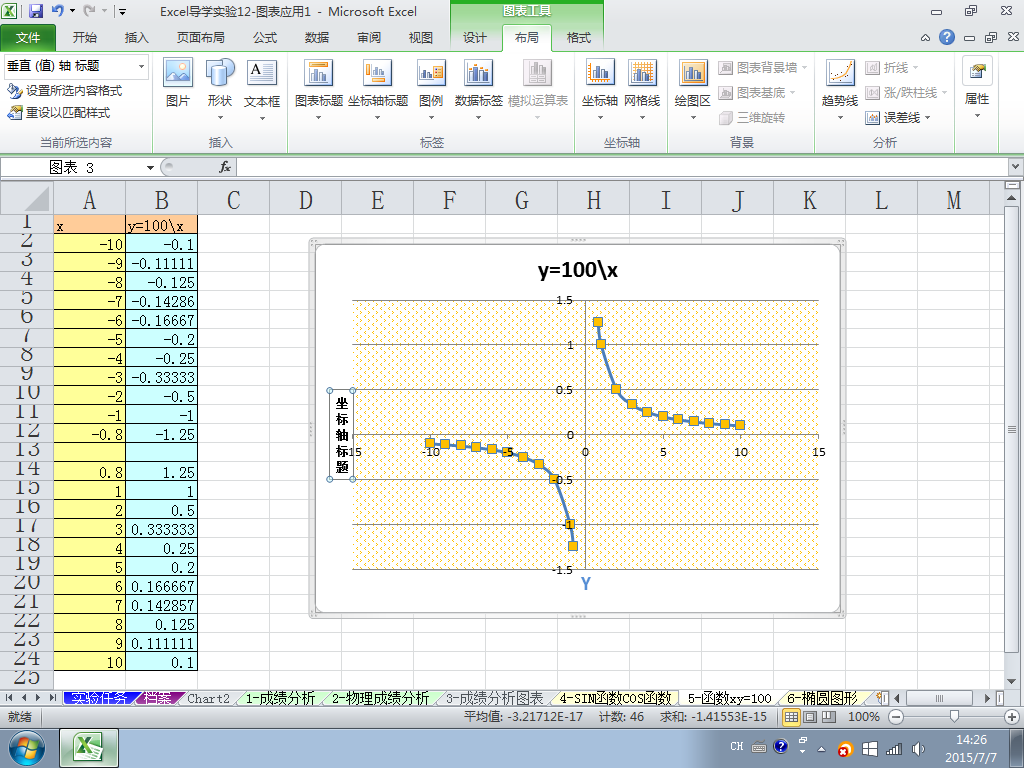Open Axis Titles (坐标轴标题) menu
This screenshot has height=768, width=1024.
[x=377, y=90]
